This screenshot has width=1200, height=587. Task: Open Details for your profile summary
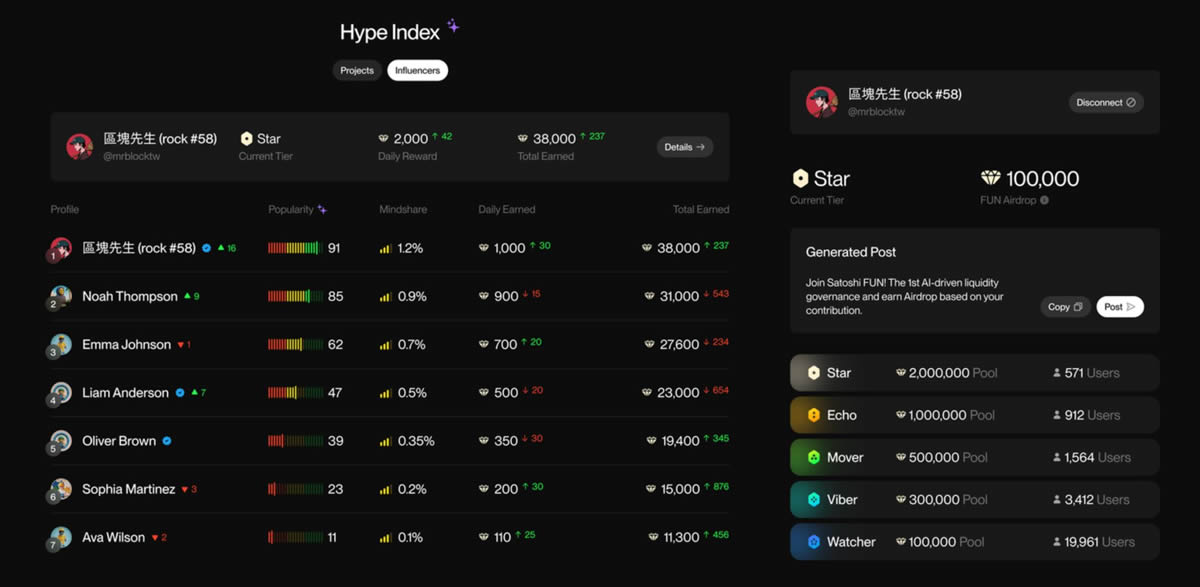685,147
